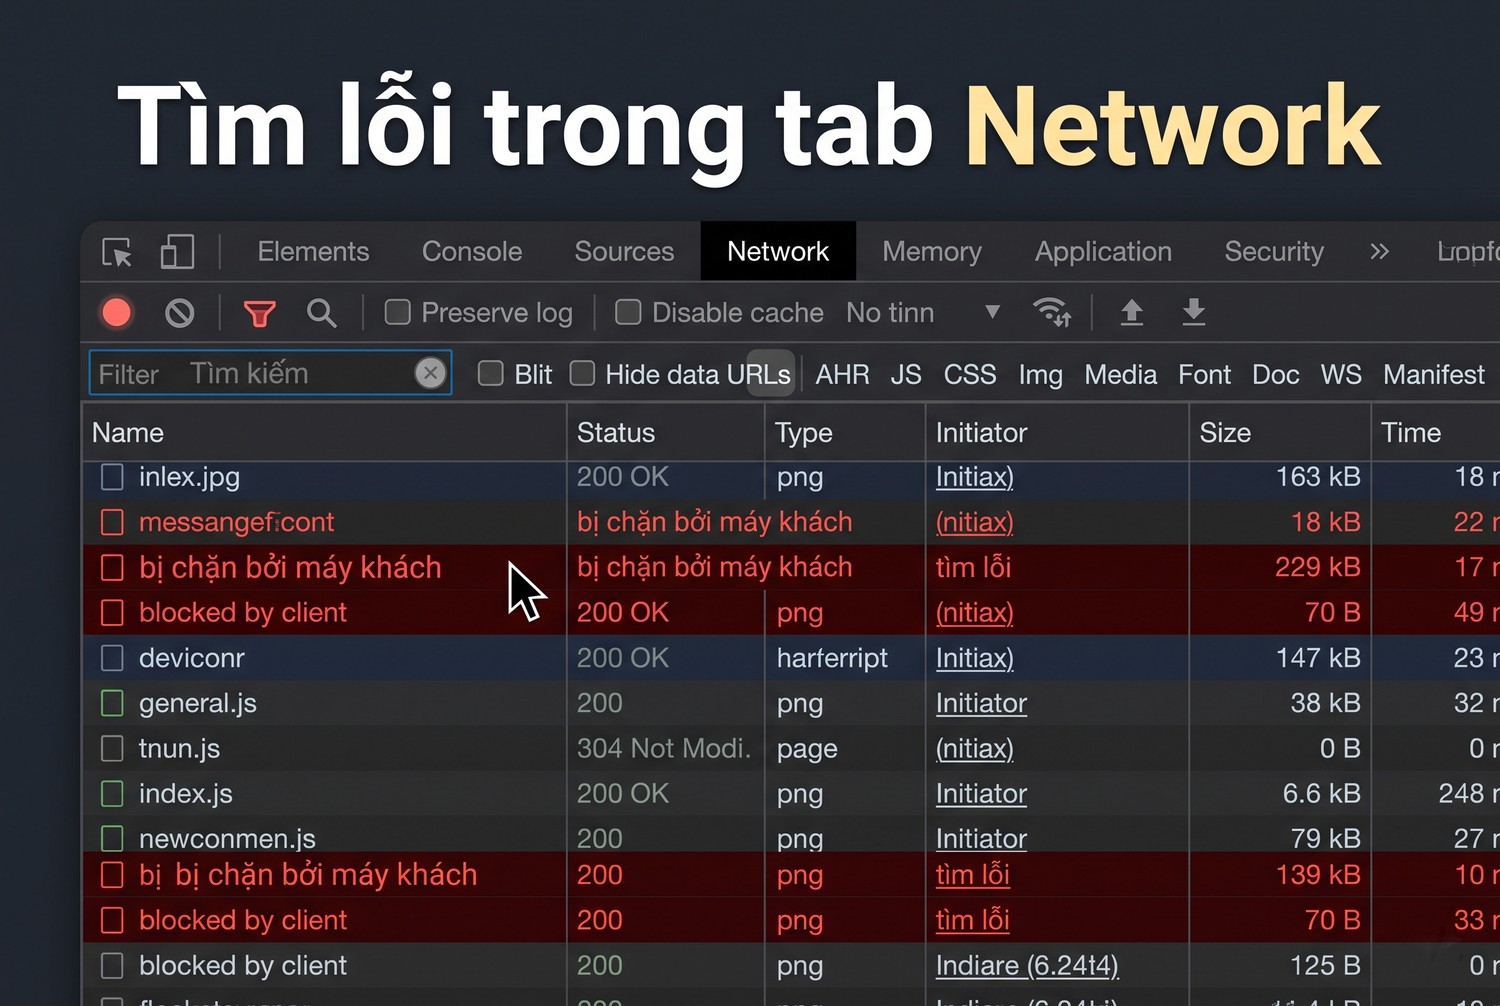Import HAR file with upload arrow
Image resolution: width=1500 pixels, height=1006 pixels.
click(x=1132, y=313)
